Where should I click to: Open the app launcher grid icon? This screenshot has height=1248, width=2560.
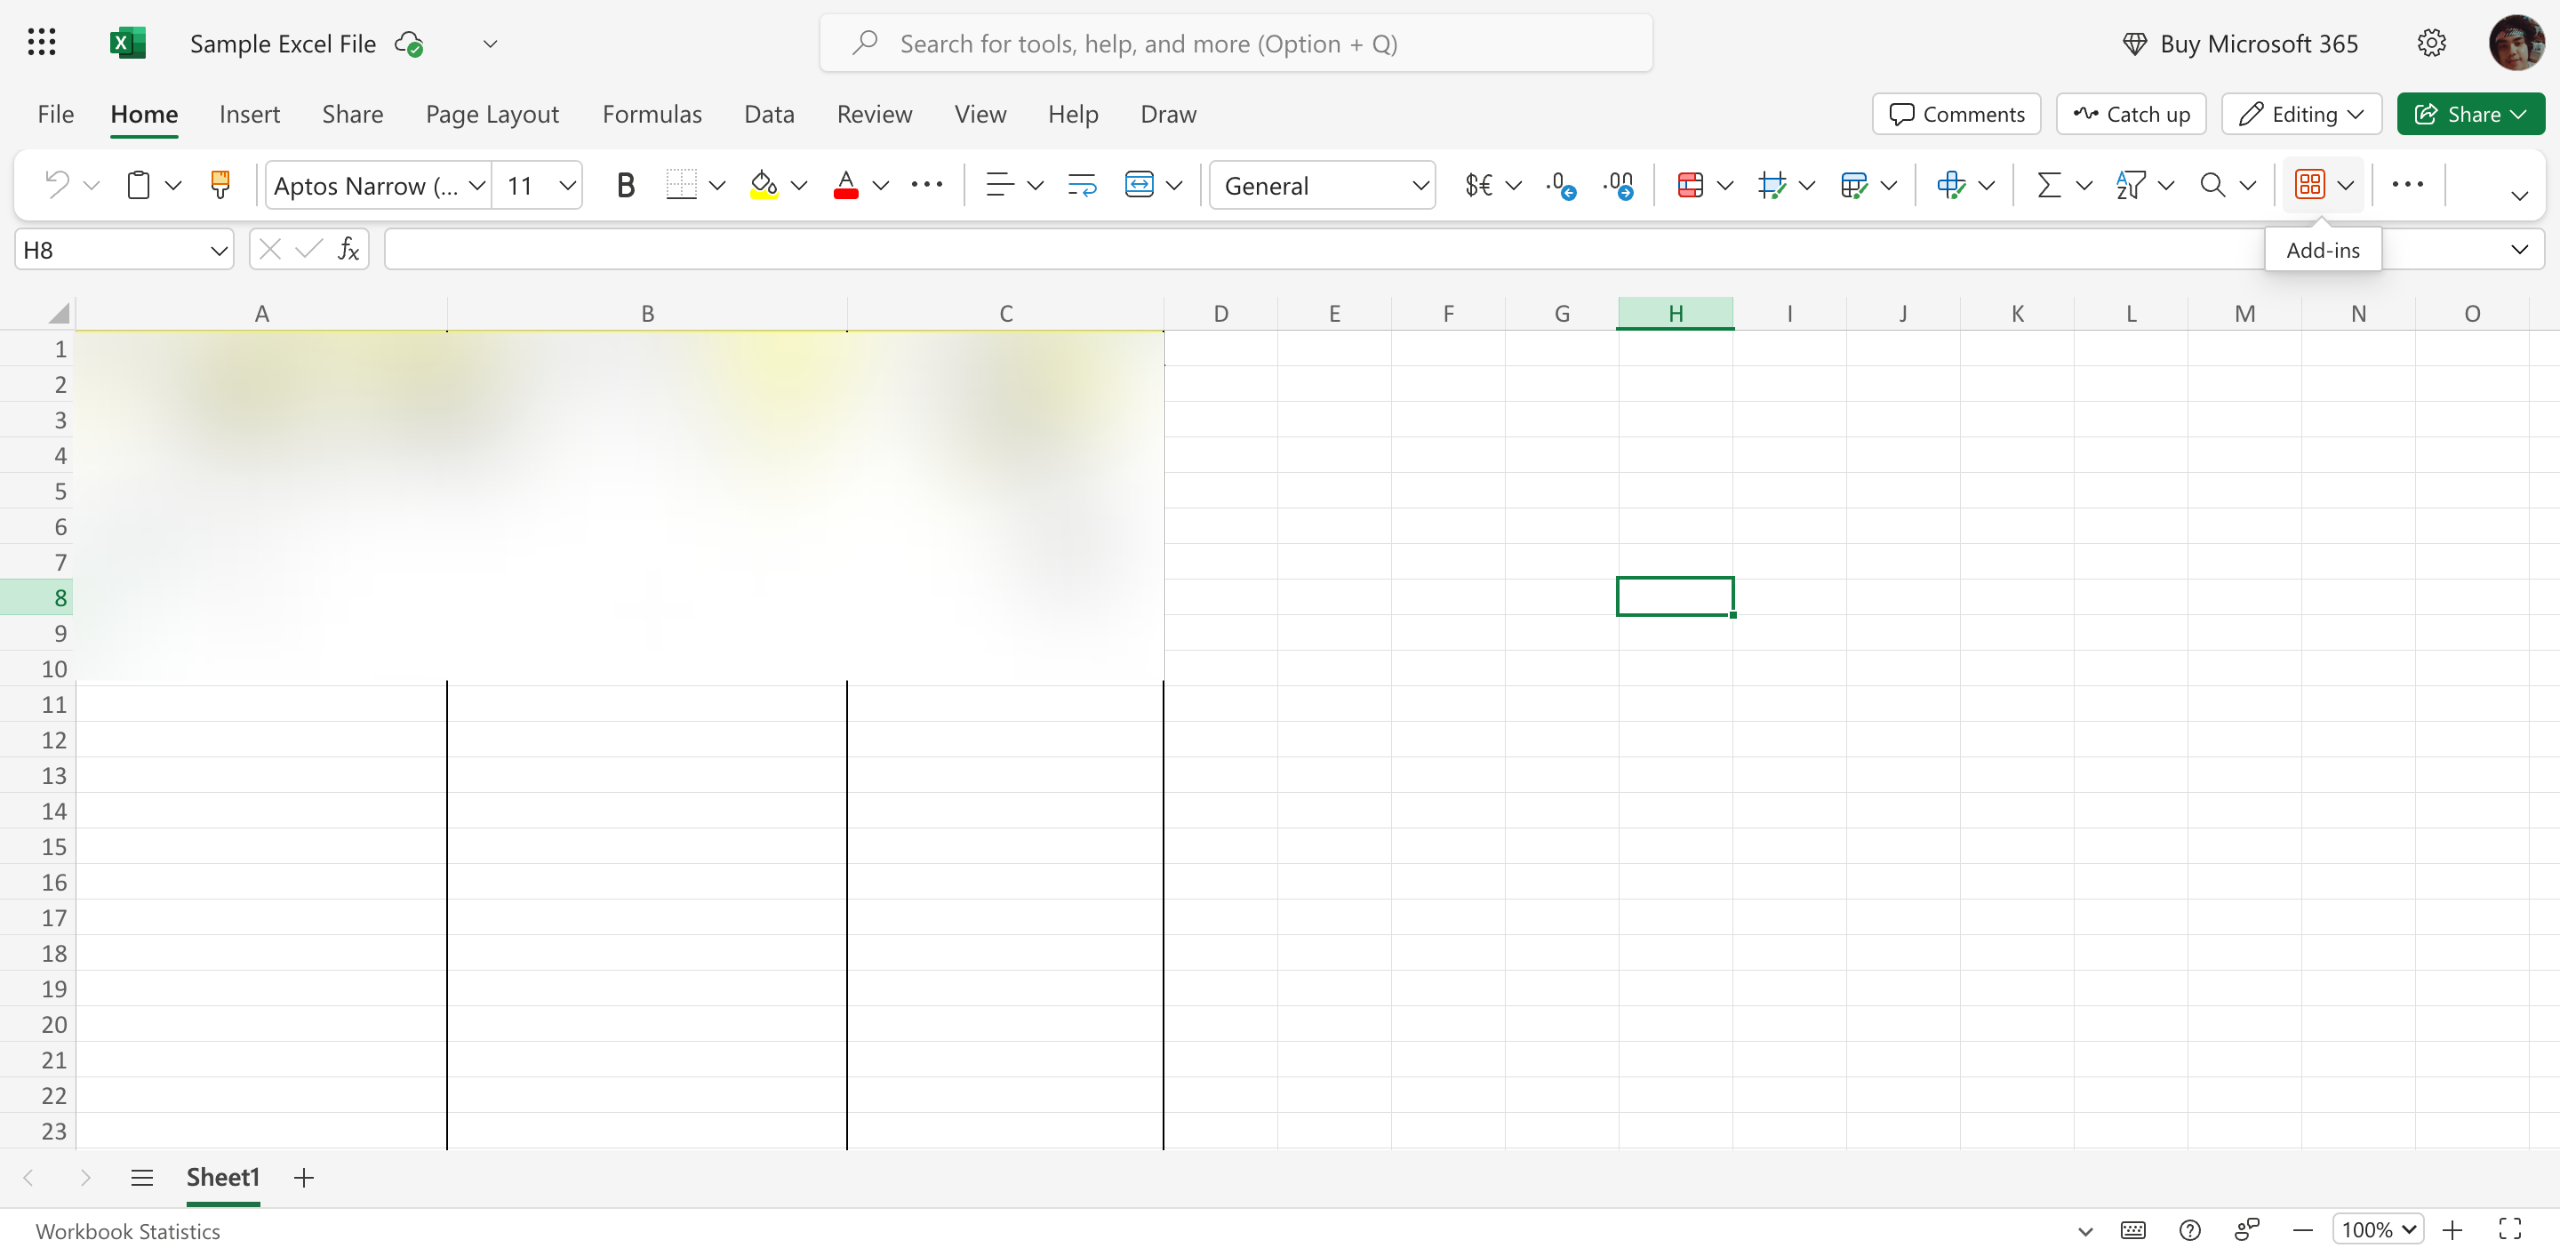[x=41, y=43]
